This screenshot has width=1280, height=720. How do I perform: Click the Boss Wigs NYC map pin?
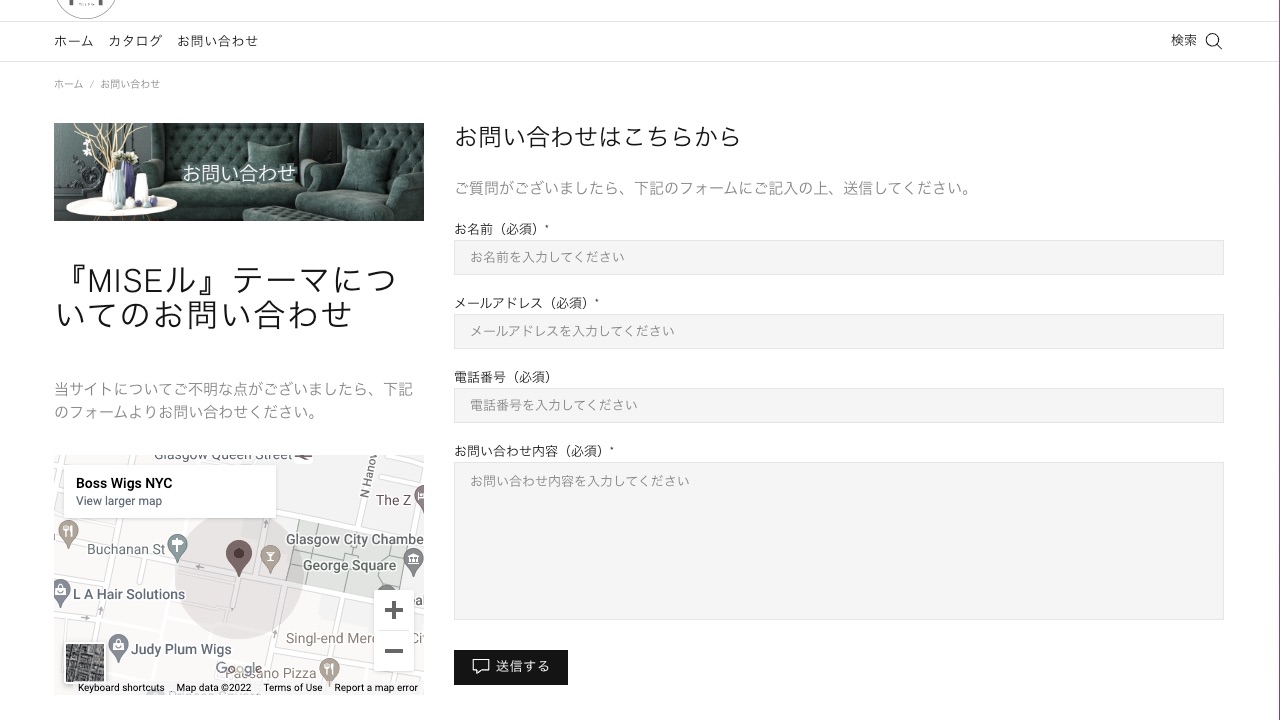tap(238, 557)
